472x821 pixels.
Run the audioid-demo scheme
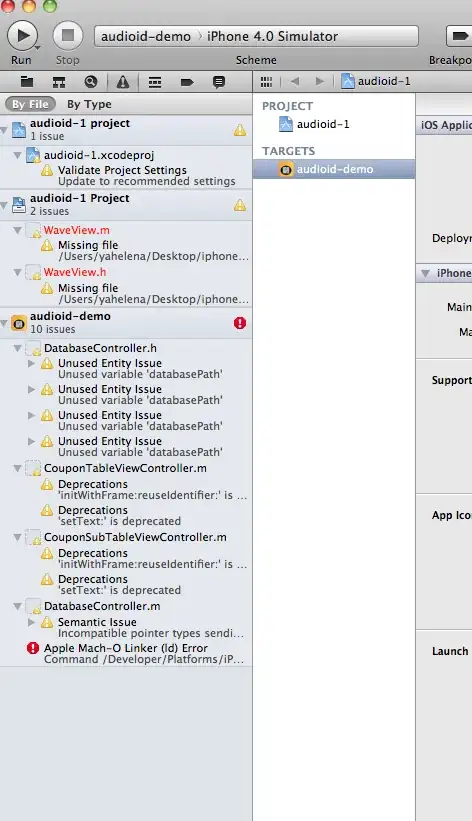click(x=22, y=36)
